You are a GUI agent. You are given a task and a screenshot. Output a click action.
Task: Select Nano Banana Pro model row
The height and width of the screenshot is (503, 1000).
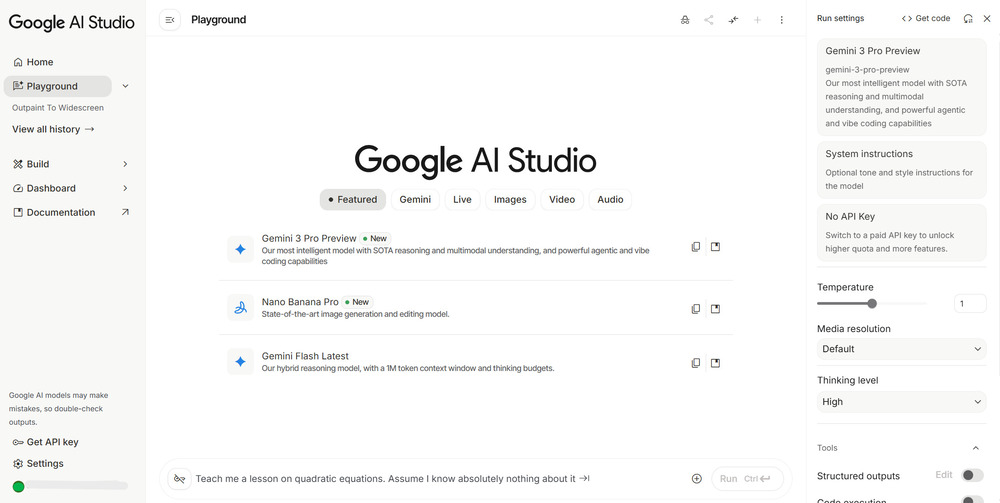pos(476,308)
